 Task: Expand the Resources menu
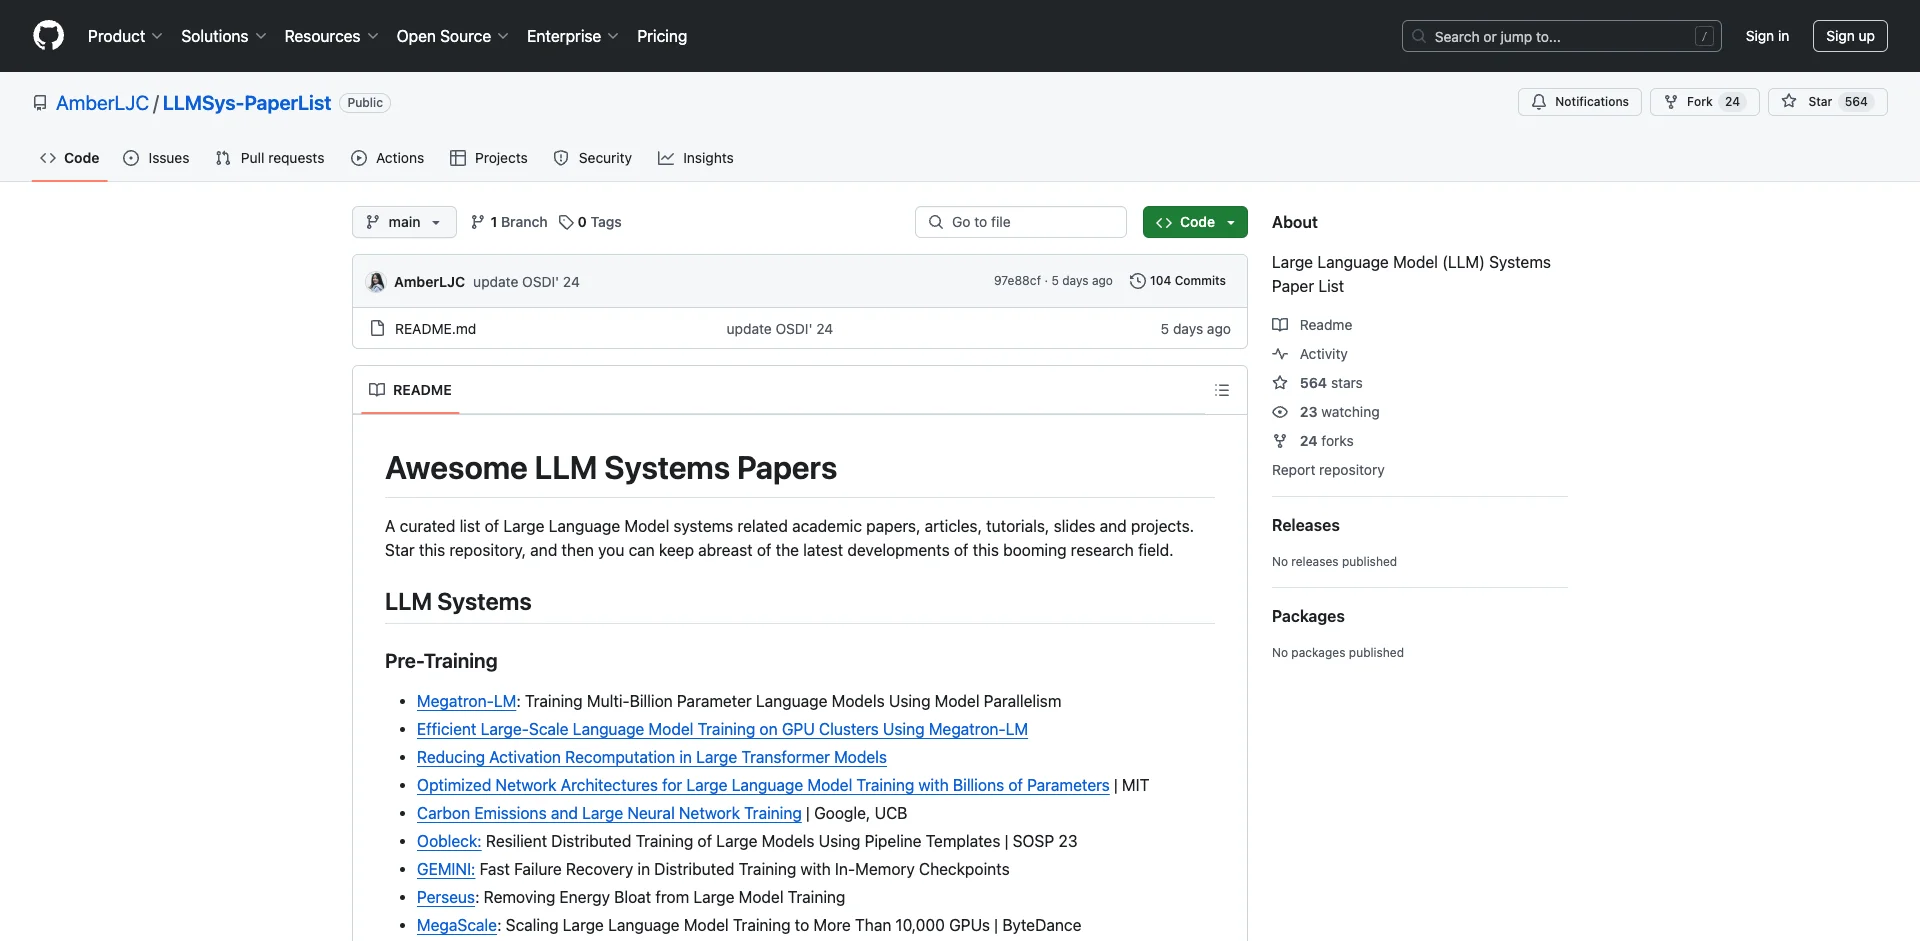pos(332,36)
